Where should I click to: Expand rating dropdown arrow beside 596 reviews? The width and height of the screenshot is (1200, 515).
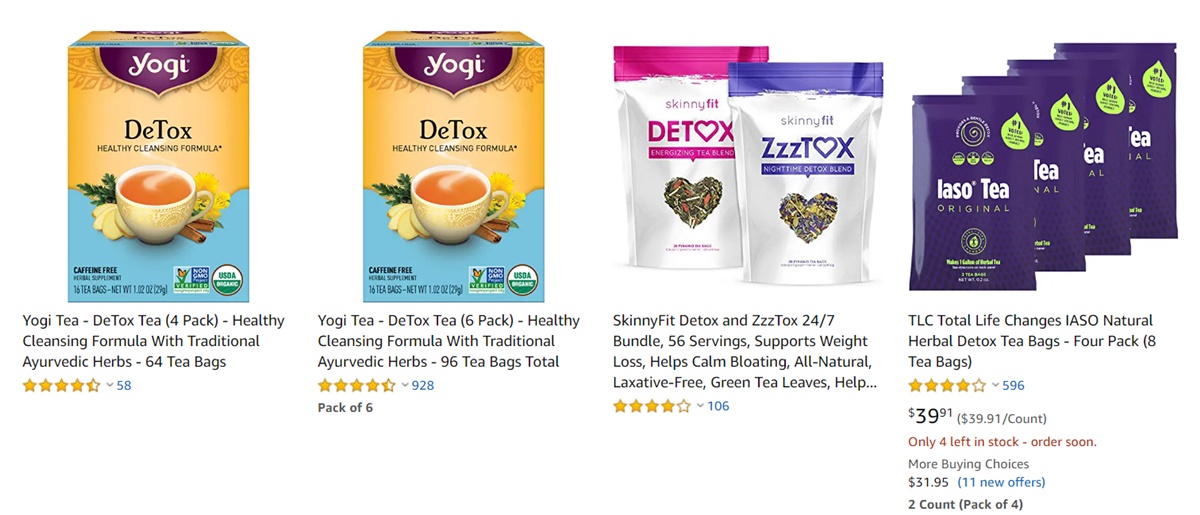click(994, 385)
